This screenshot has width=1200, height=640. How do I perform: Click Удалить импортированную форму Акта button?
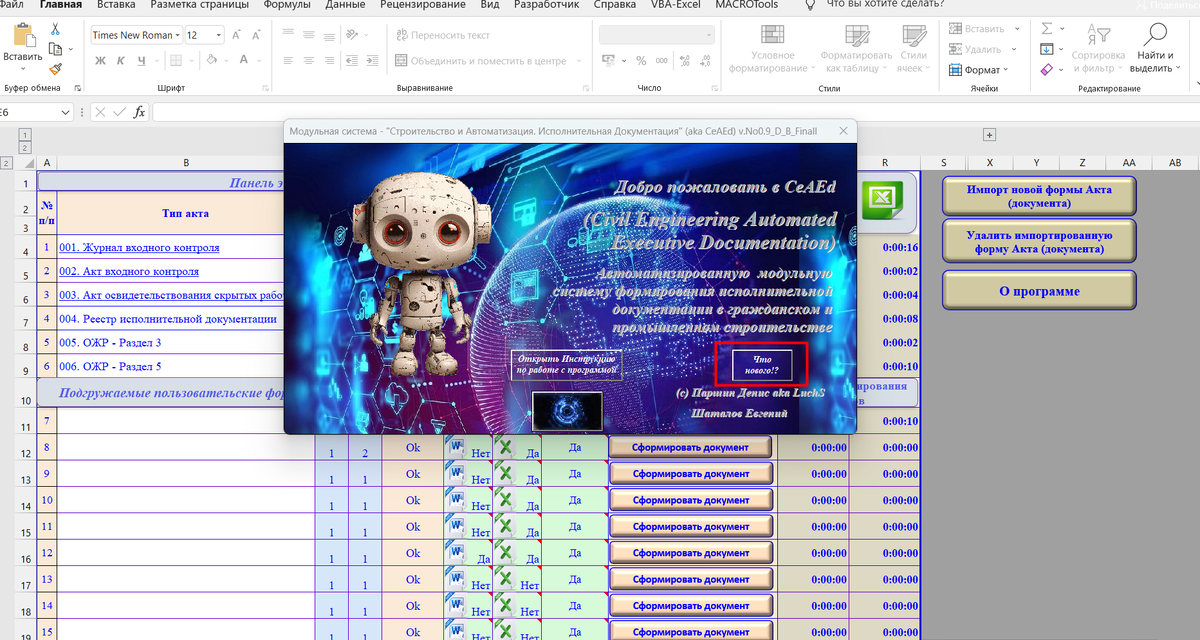[x=1039, y=242]
